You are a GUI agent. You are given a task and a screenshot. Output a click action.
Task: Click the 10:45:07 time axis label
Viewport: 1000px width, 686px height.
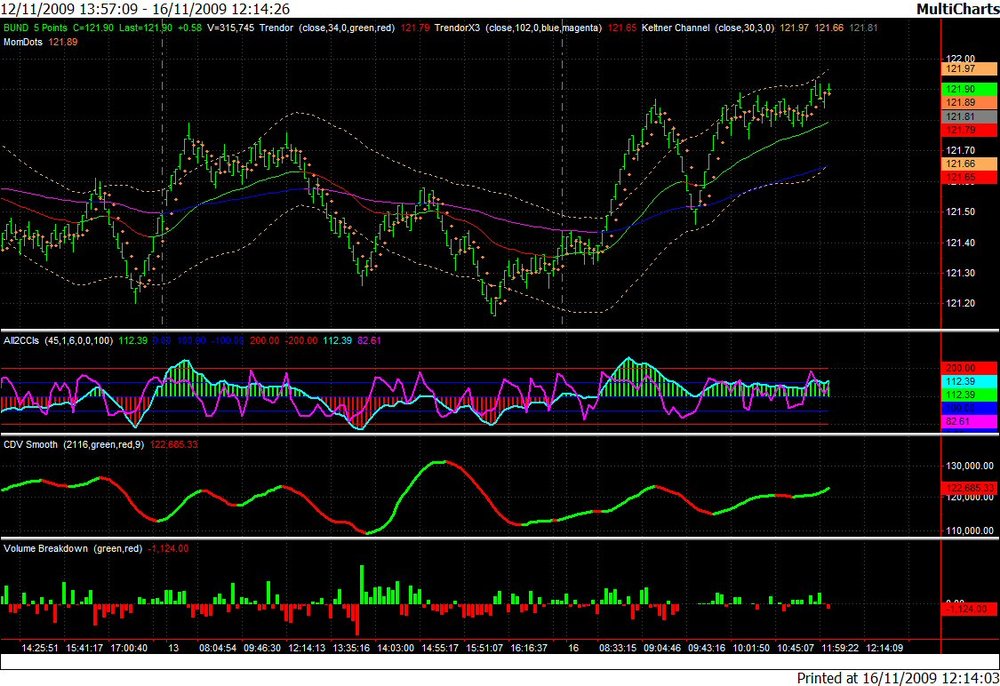pos(795,648)
